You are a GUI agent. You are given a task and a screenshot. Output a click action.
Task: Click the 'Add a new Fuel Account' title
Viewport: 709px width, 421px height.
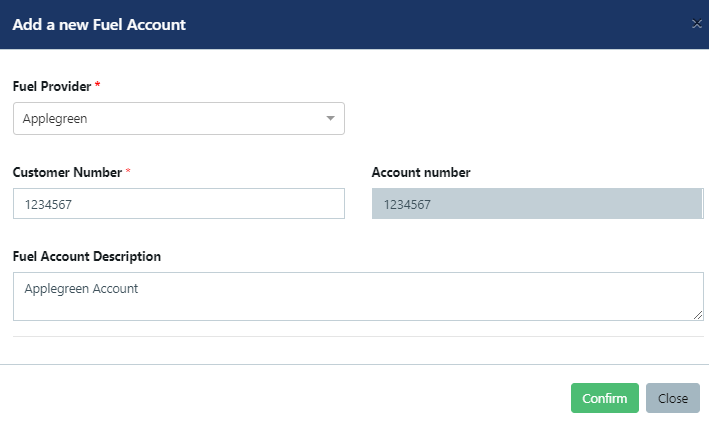point(99,24)
